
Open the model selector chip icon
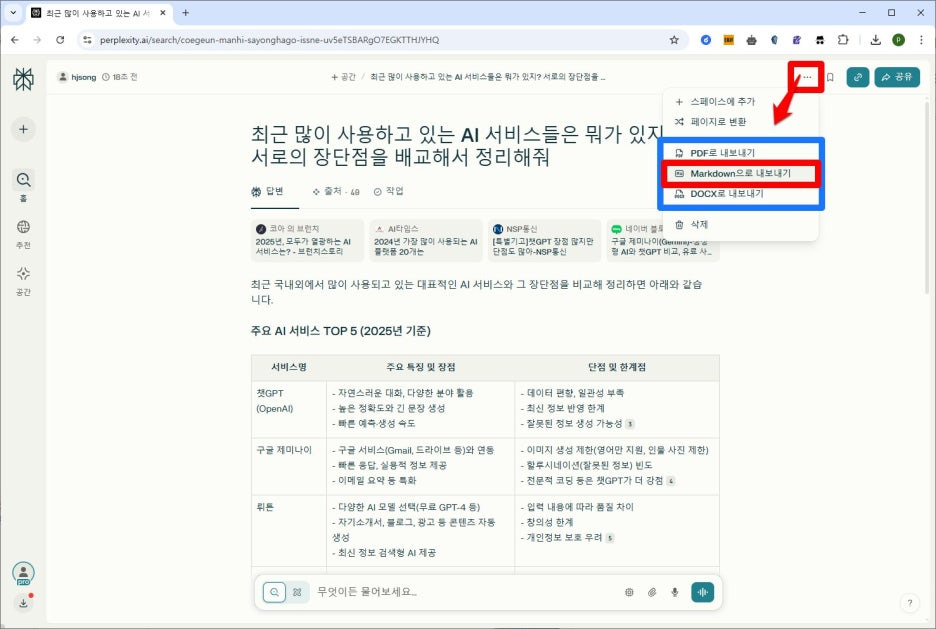point(629,592)
